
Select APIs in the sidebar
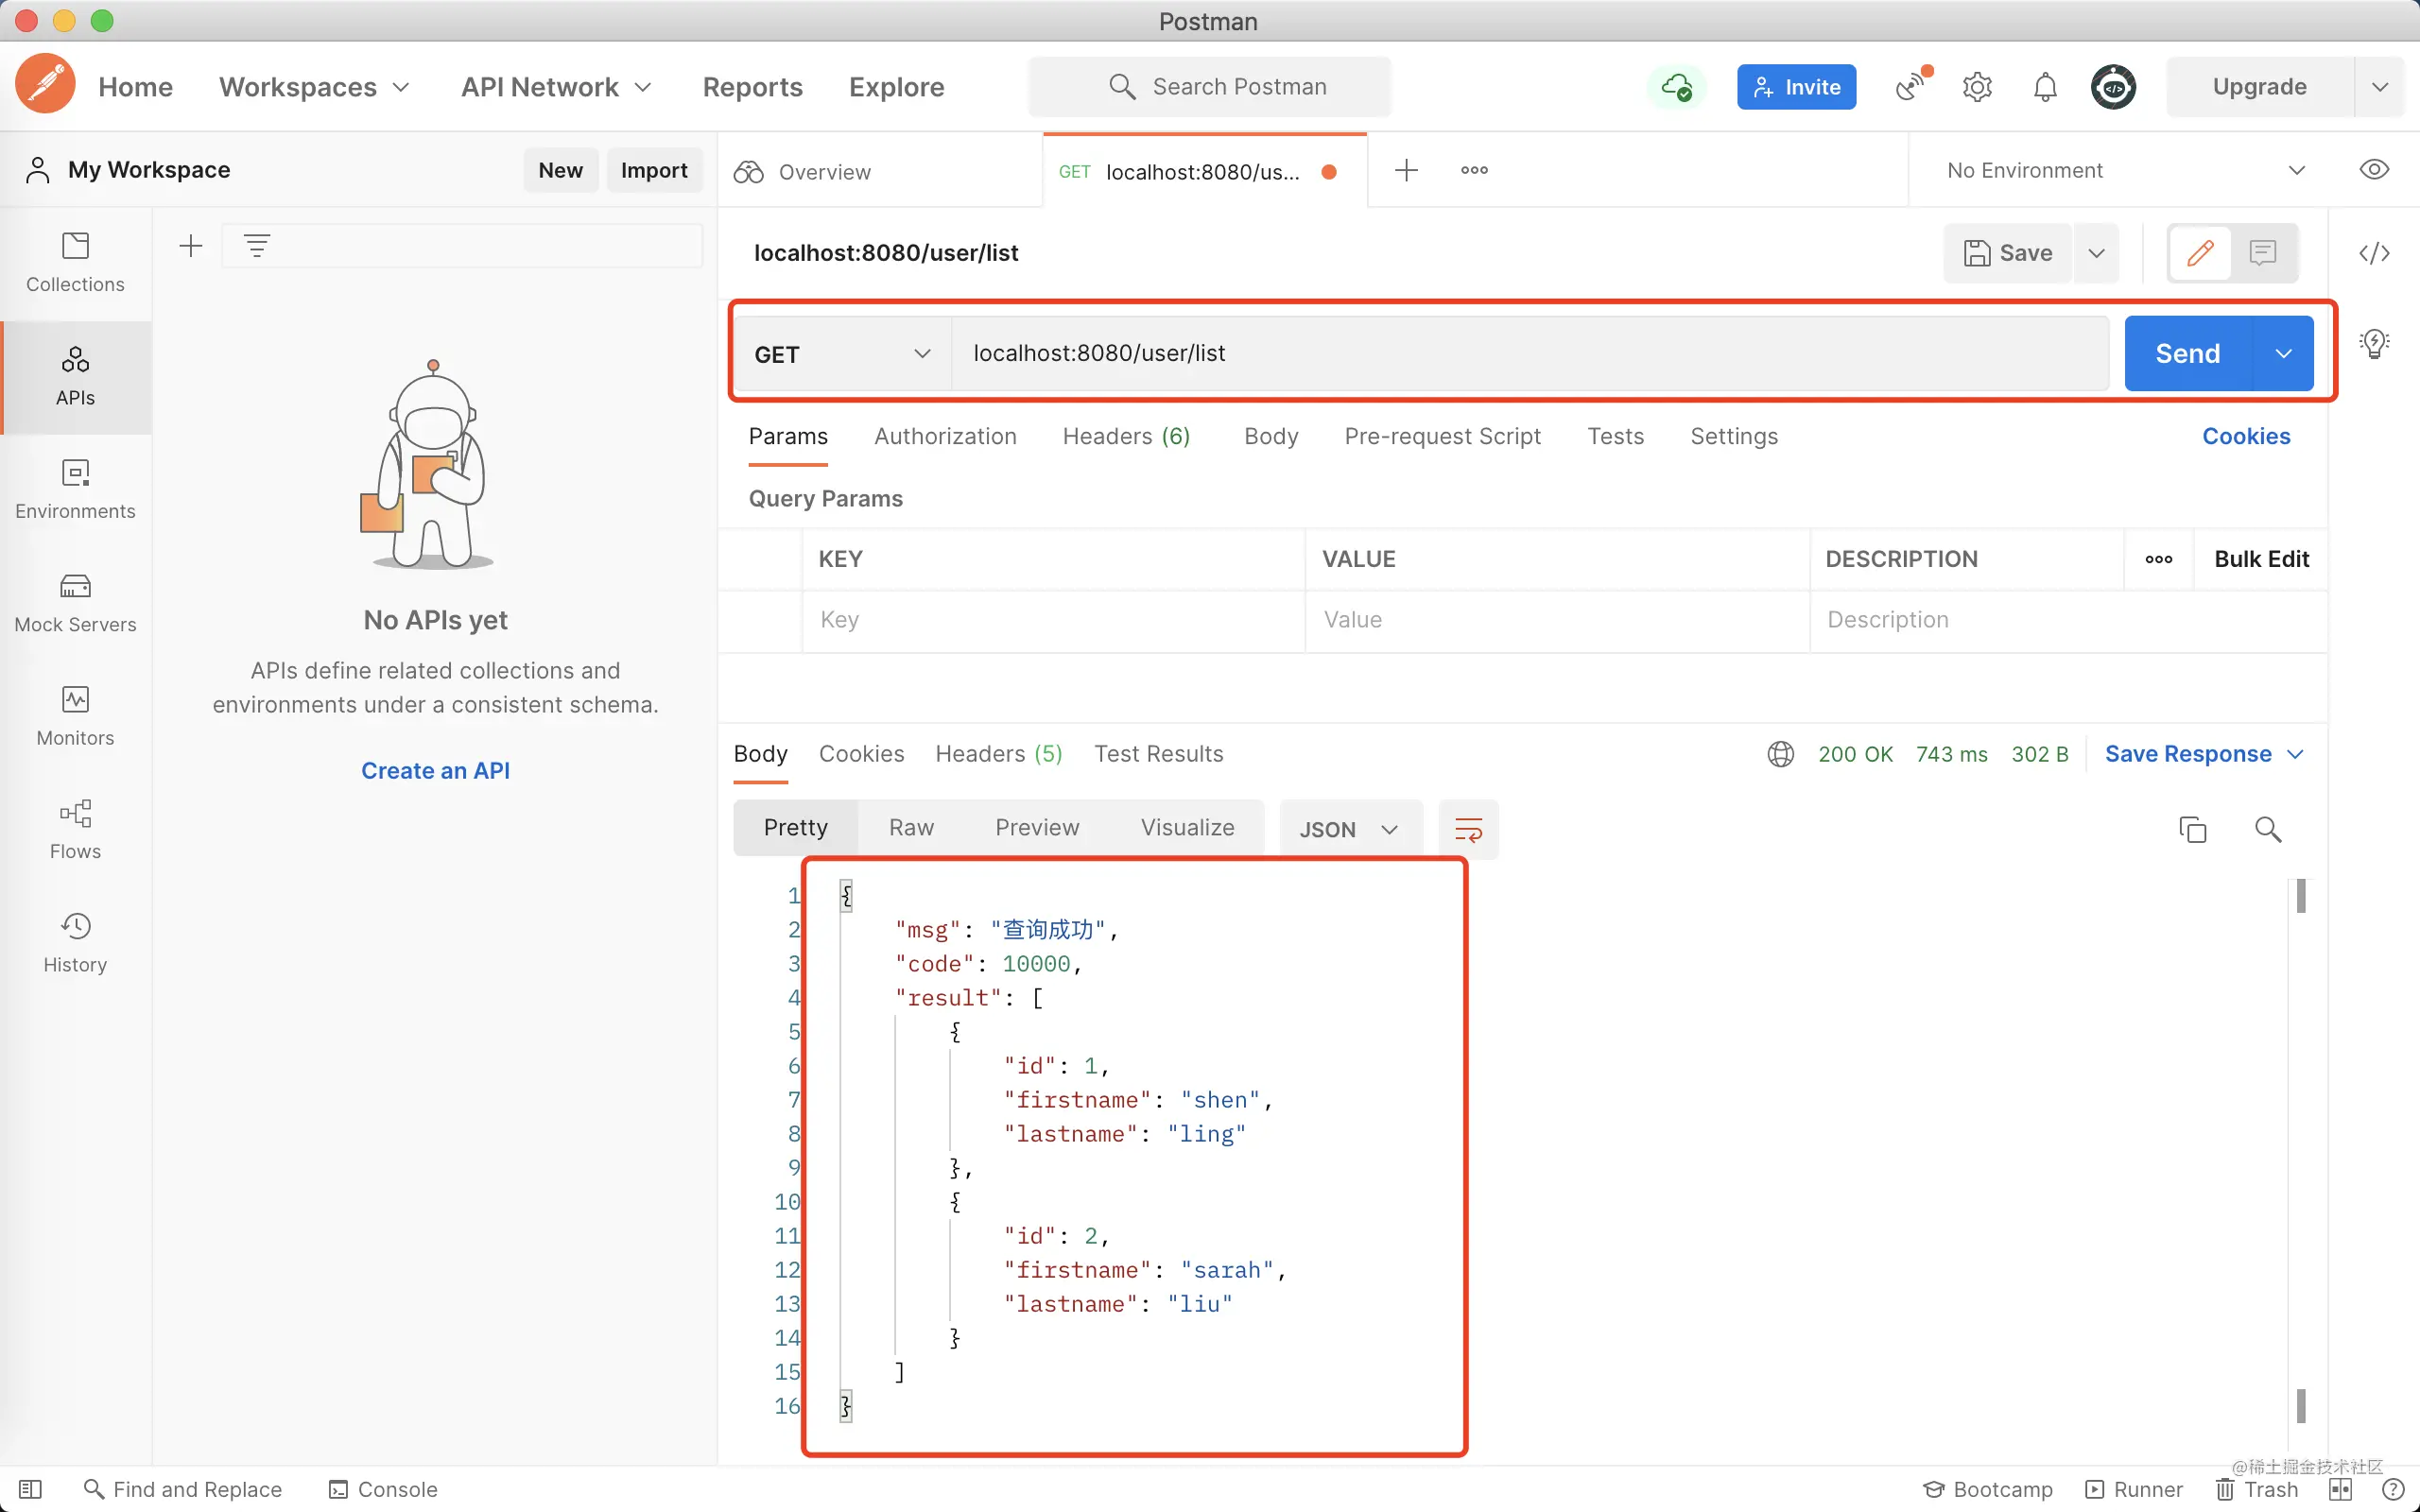click(x=75, y=377)
